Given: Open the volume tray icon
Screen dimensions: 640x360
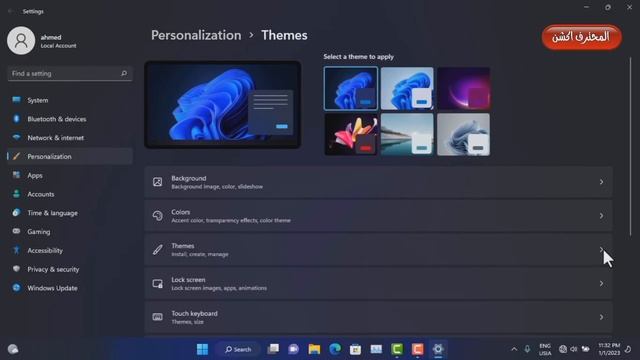Looking at the screenshot, I should click(x=574, y=349).
